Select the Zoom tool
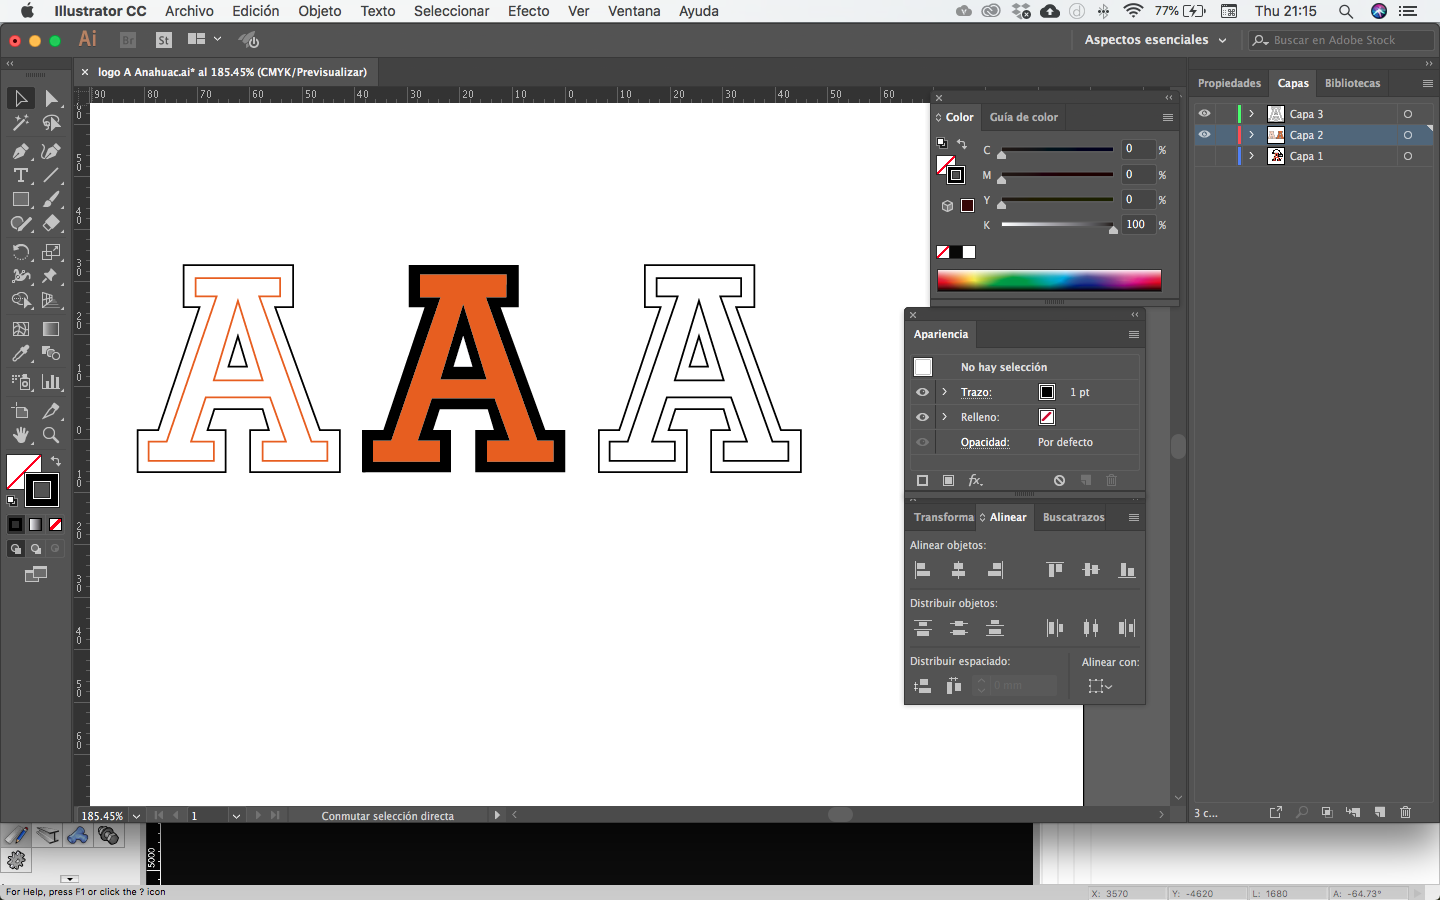1440x900 pixels. [x=51, y=435]
